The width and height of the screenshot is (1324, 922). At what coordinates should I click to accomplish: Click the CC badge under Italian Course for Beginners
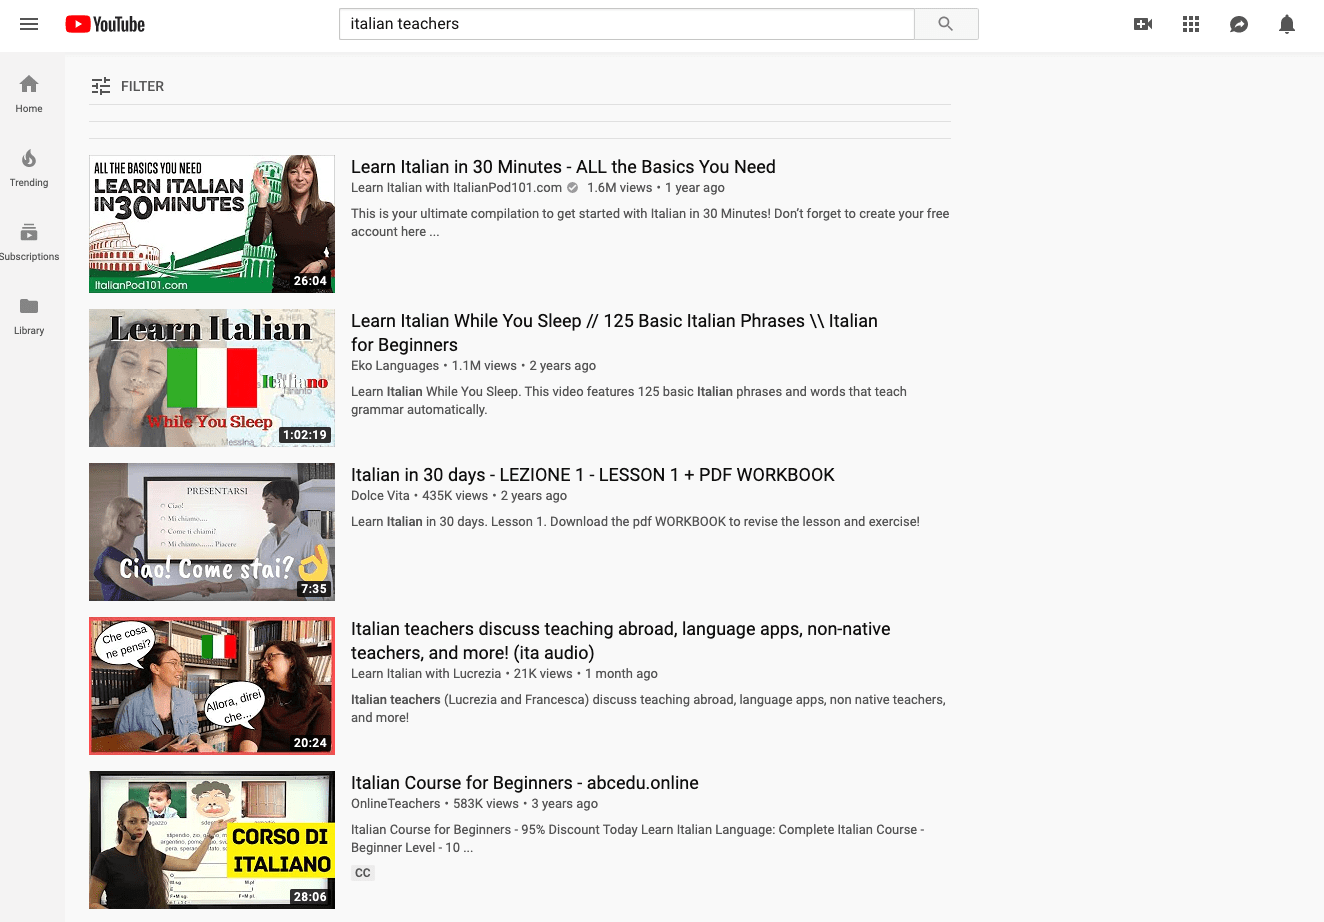(363, 873)
